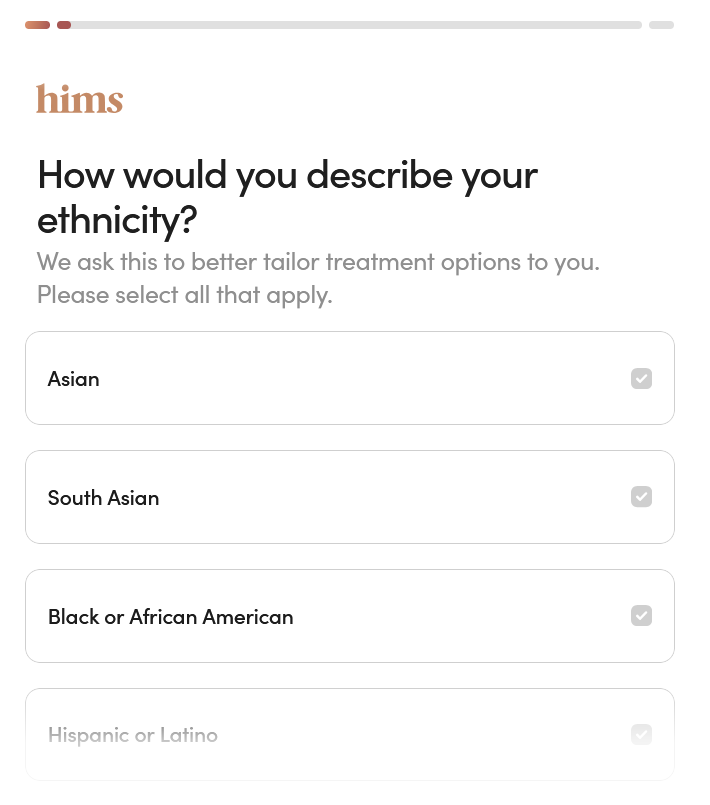This screenshot has width=710, height=805.
Task: Check the Asian checkbox
Action: click(x=641, y=379)
